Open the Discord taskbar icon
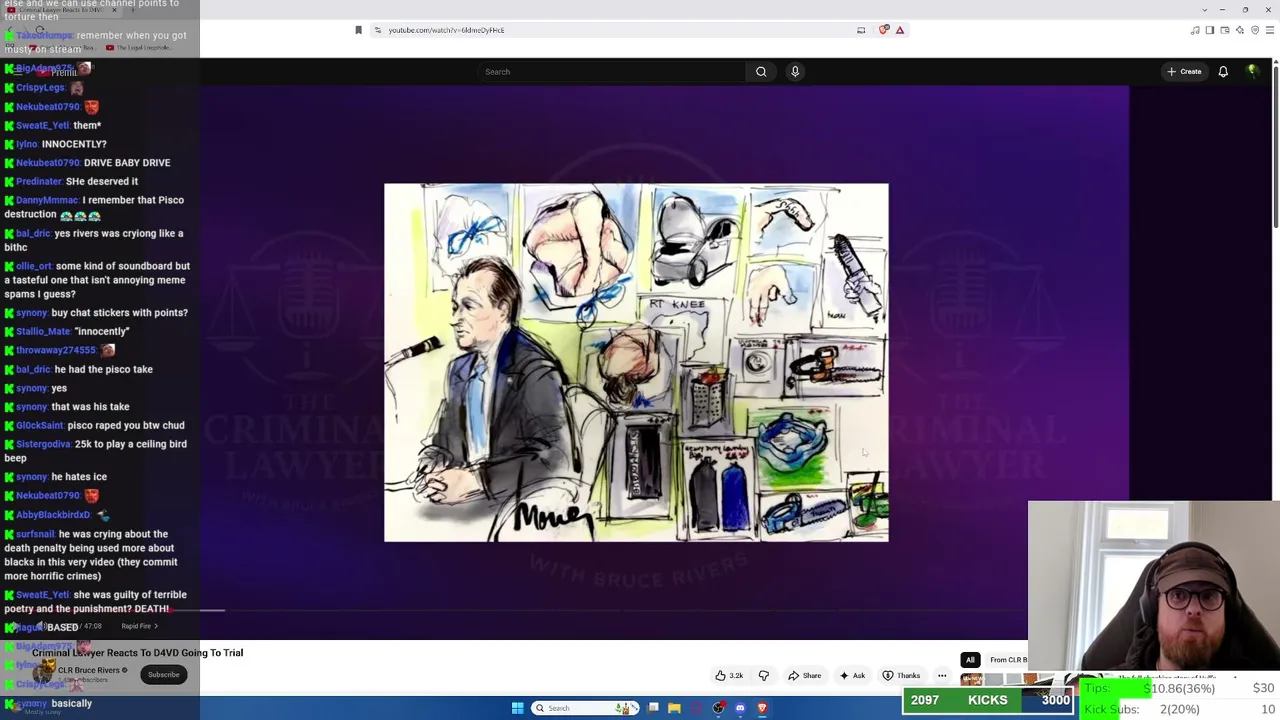Image resolution: width=1280 pixels, height=720 pixels. (x=740, y=709)
